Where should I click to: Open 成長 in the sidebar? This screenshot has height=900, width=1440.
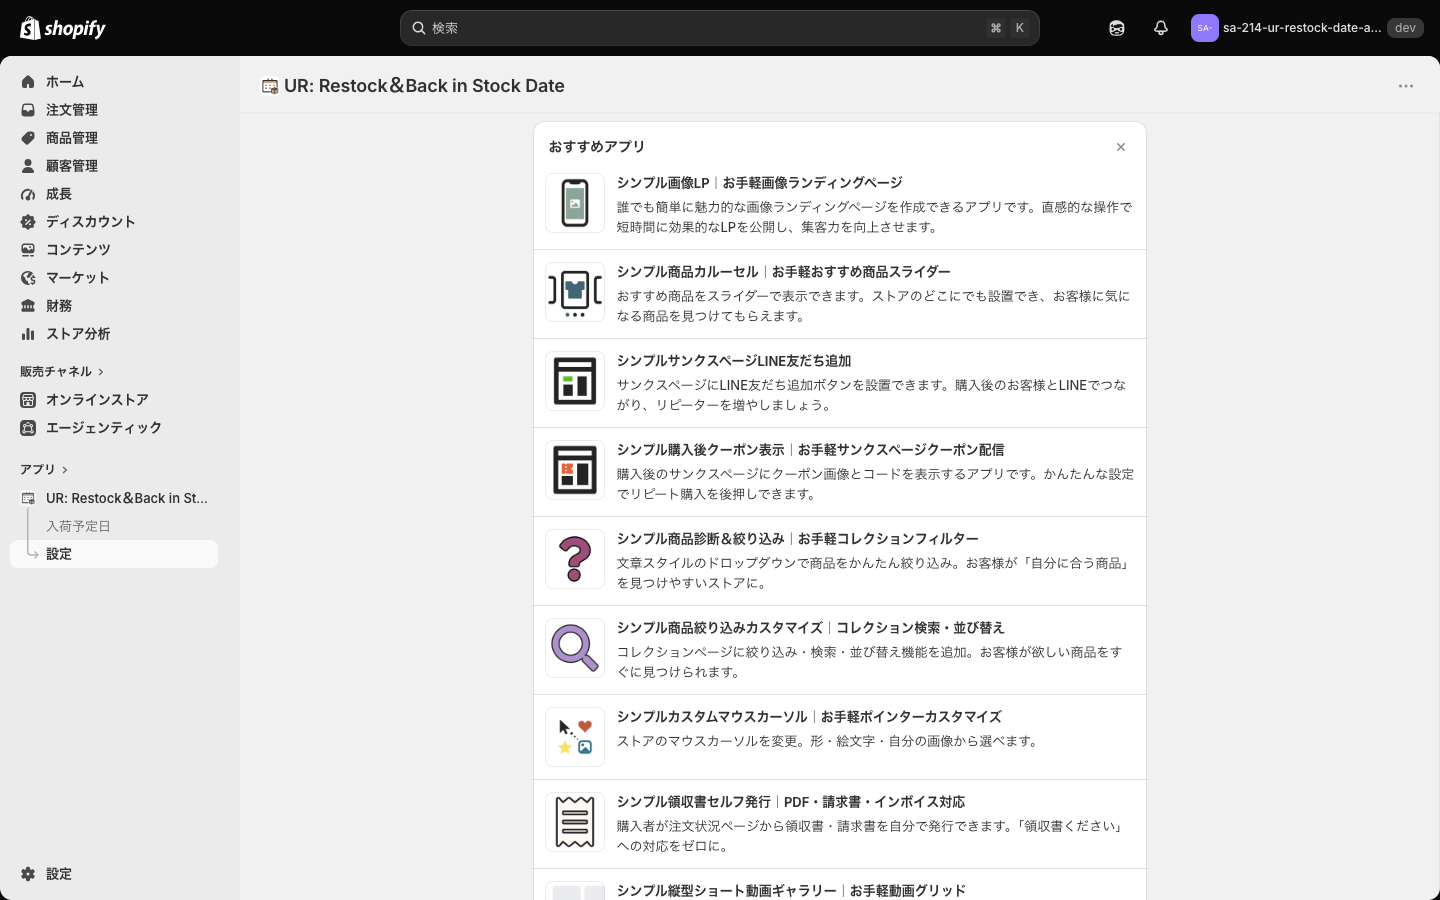pyautogui.click(x=114, y=194)
